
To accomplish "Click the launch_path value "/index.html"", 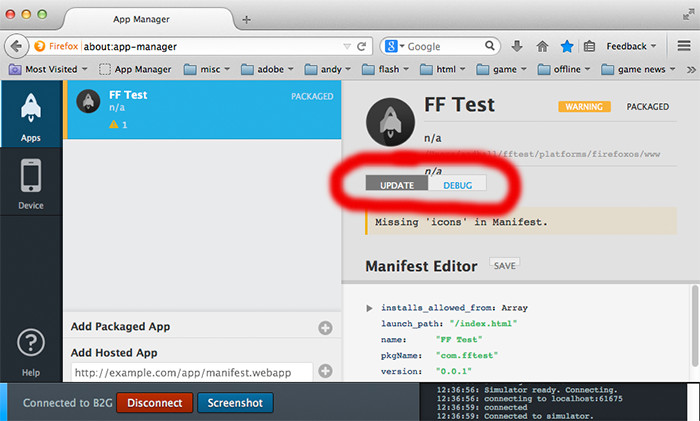I will click(483, 324).
